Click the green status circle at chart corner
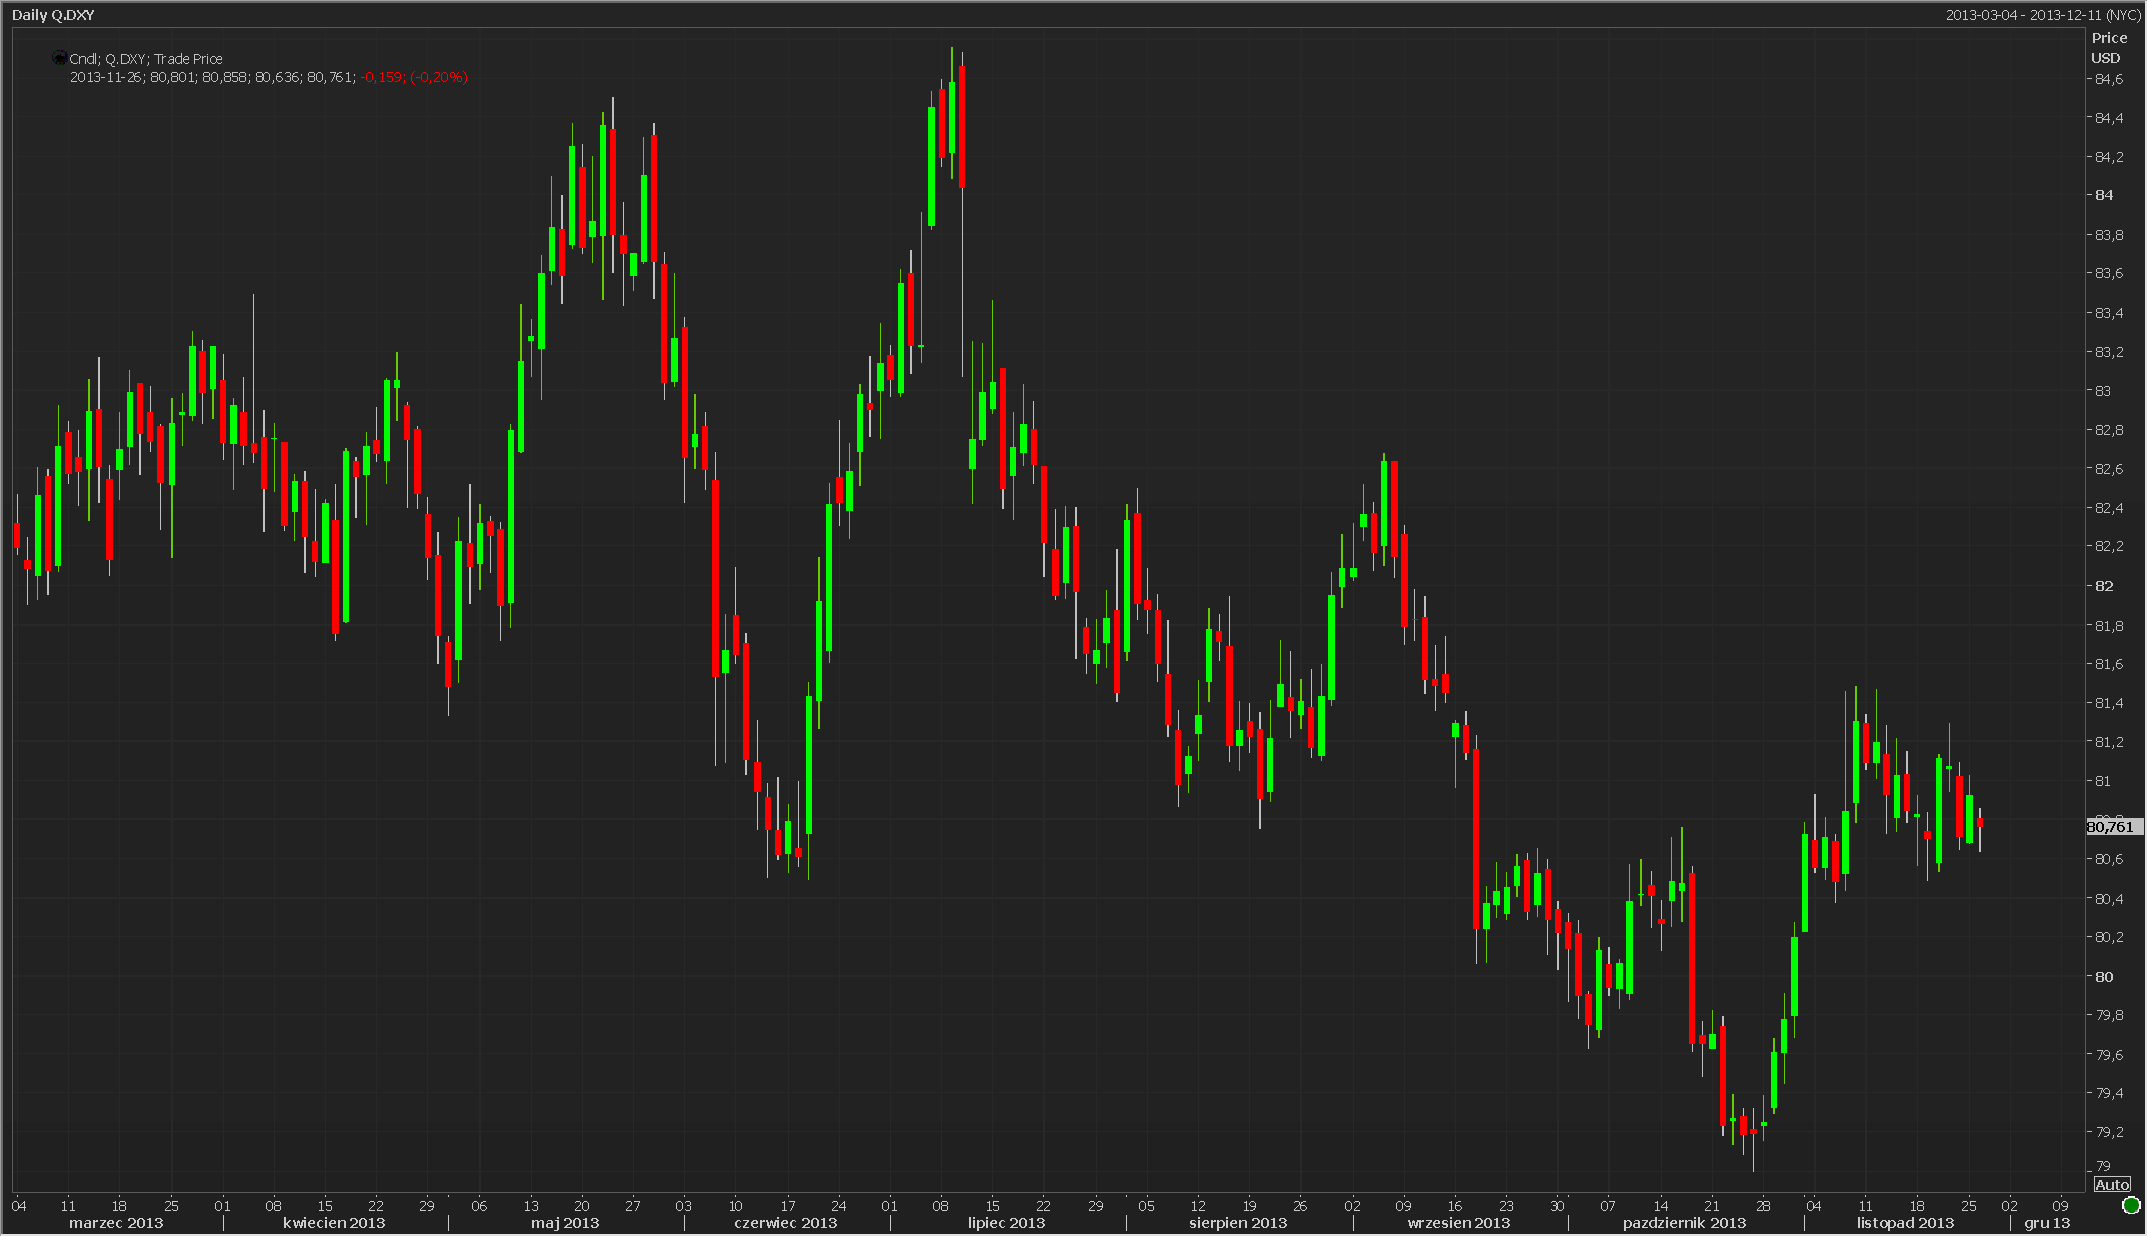The height and width of the screenshot is (1237, 2148). pos(2130,1204)
